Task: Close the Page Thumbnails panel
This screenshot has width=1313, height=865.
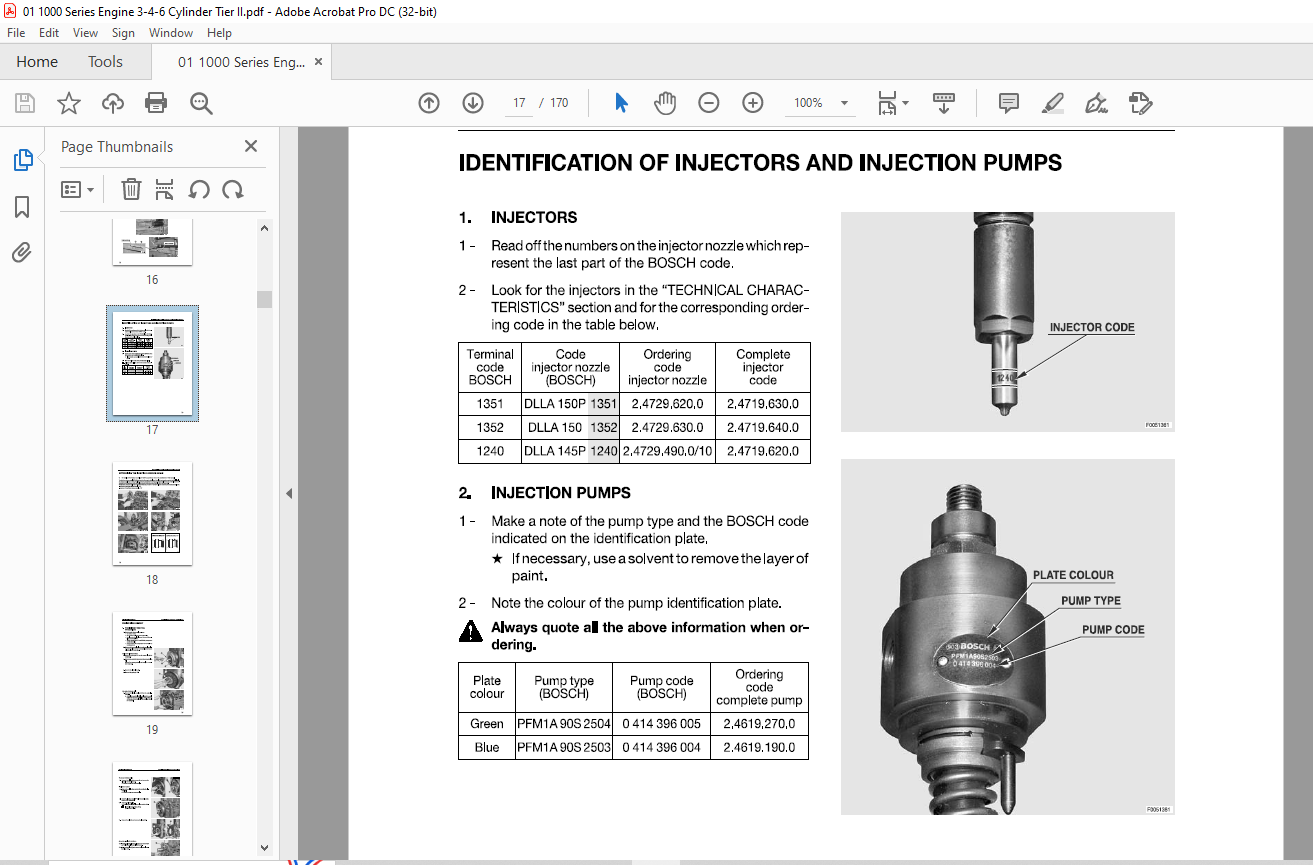Action: [251, 146]
